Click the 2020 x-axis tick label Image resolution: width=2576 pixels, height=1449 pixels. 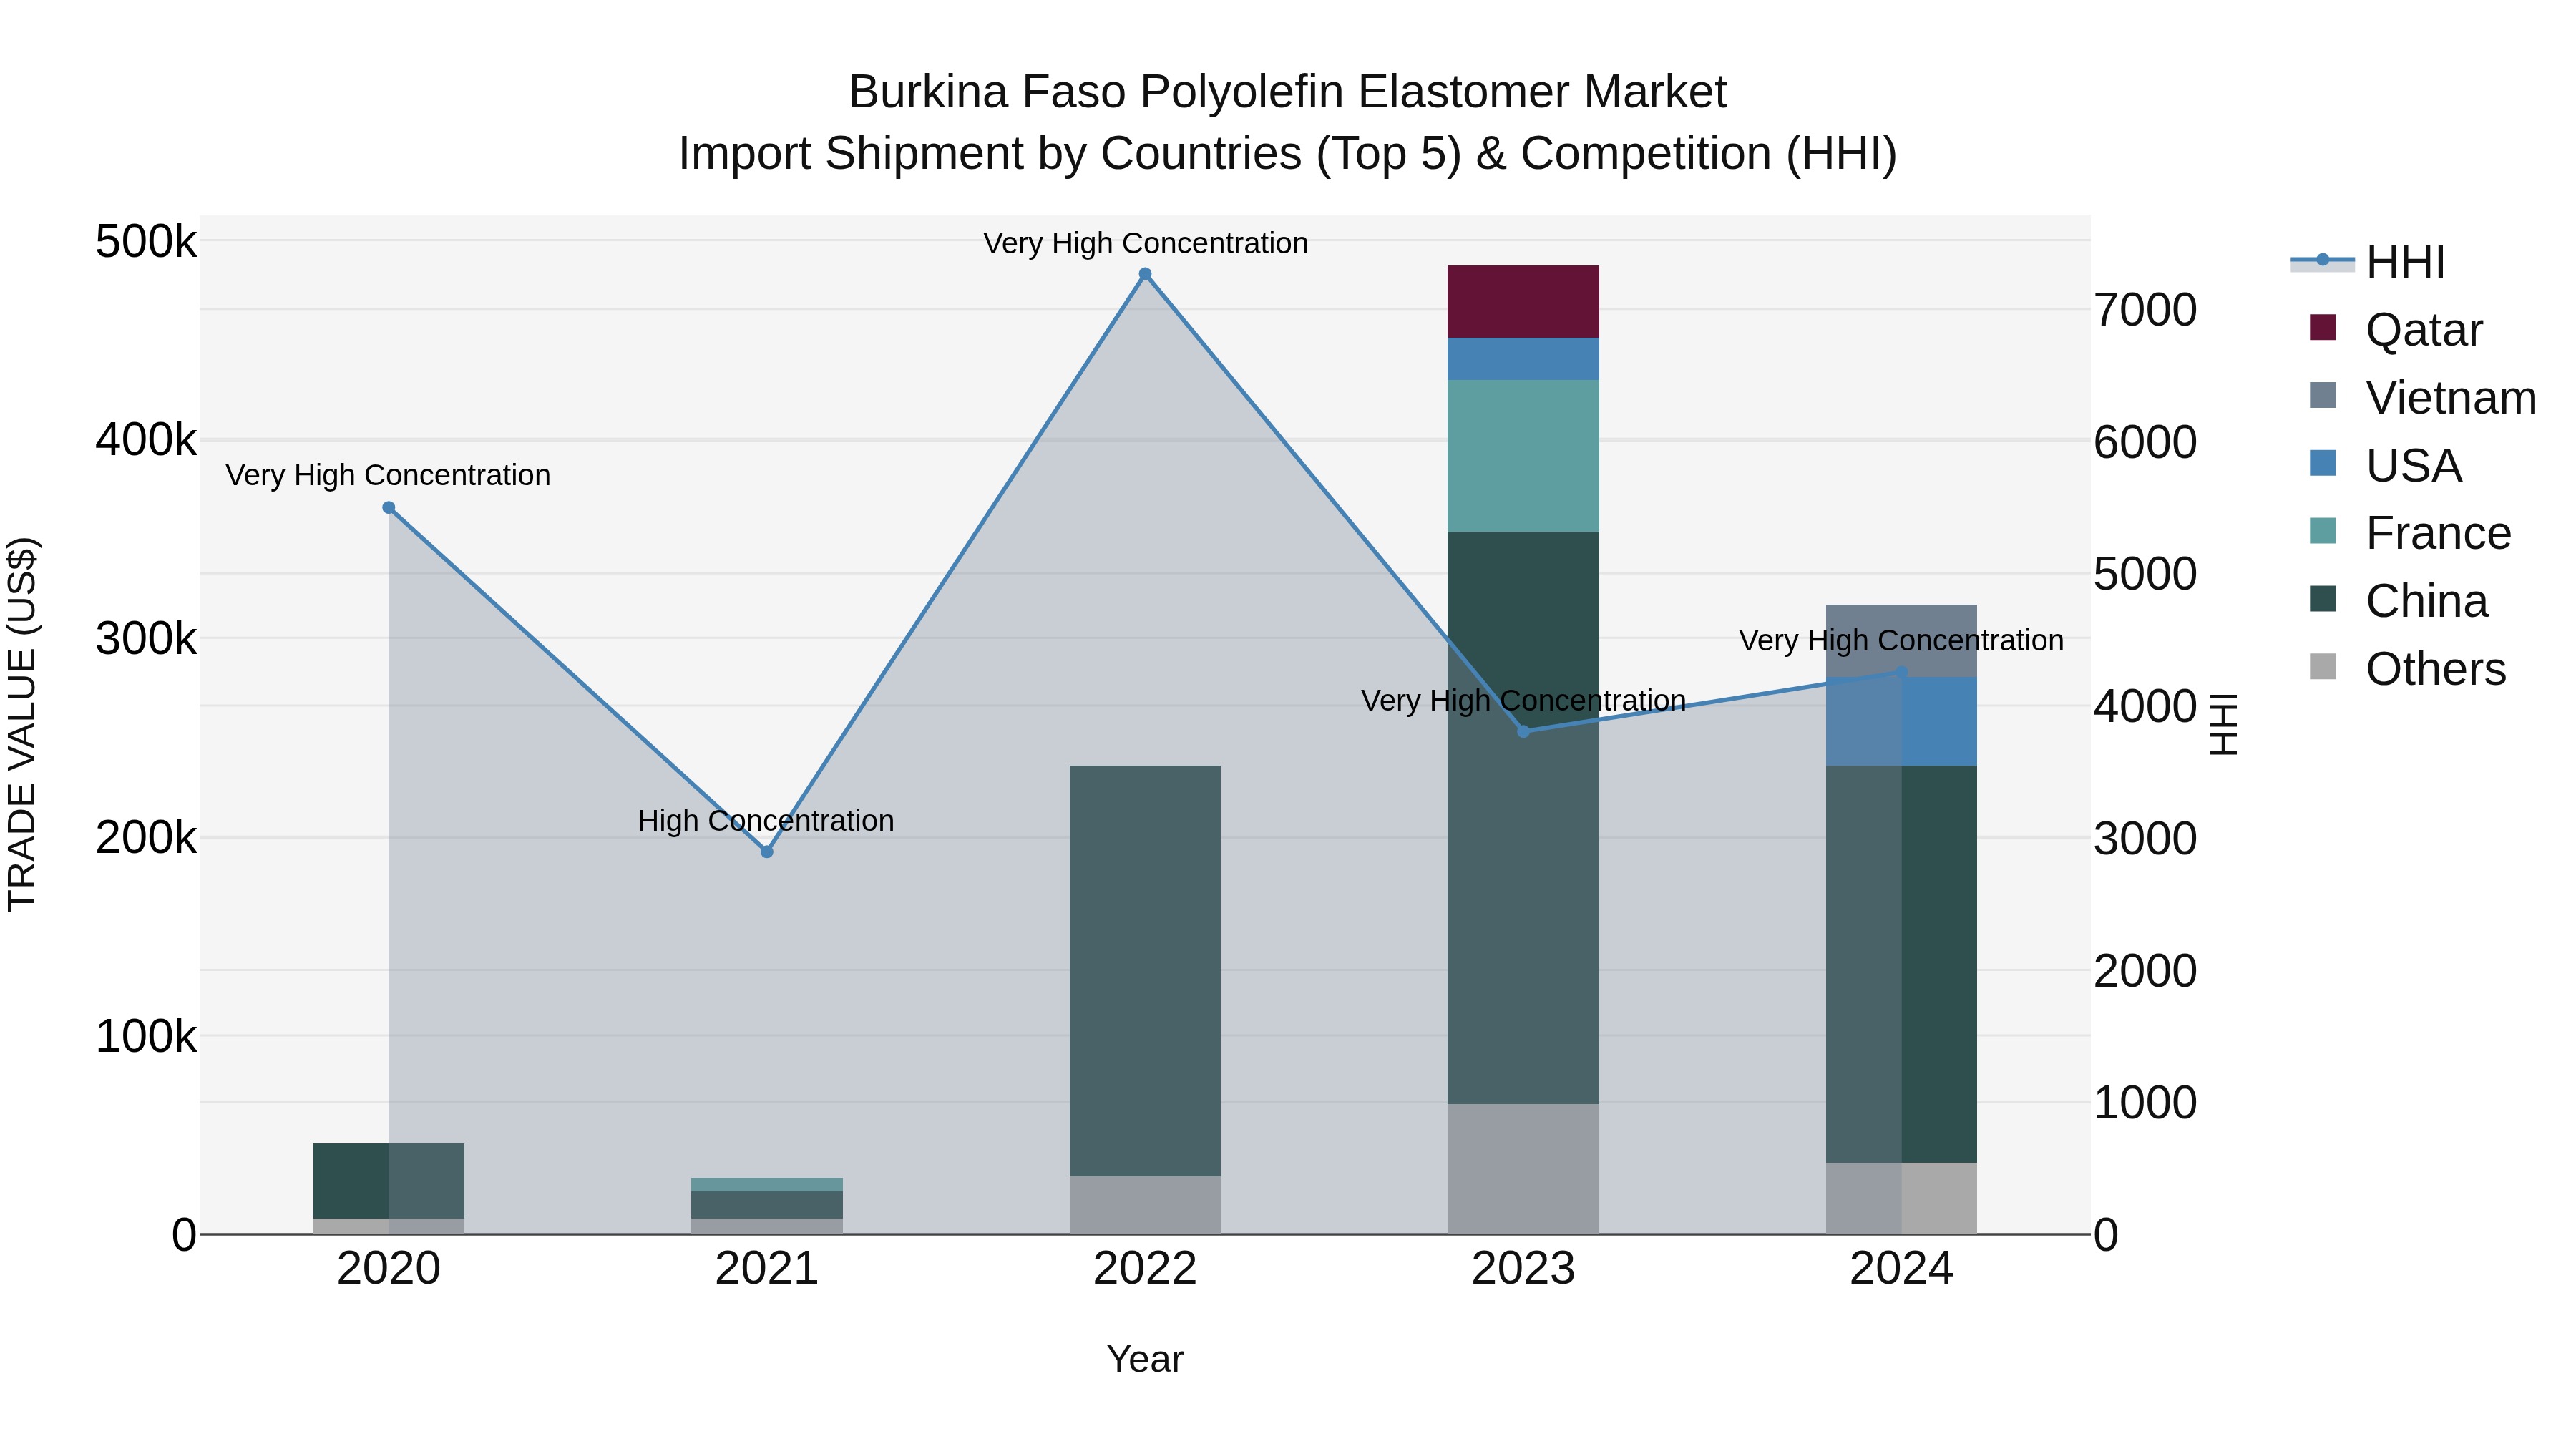(x=389, y=1269)
